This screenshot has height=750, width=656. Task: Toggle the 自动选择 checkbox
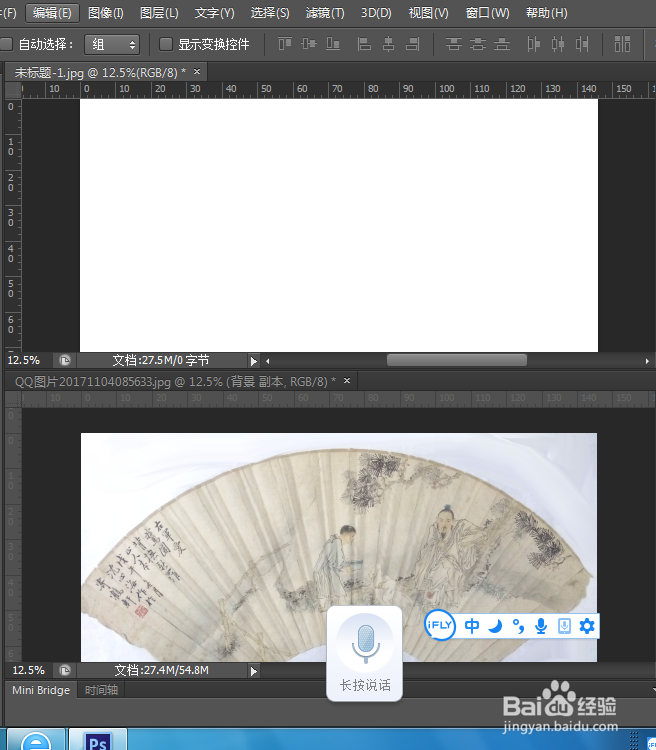[x=6, y=44]
